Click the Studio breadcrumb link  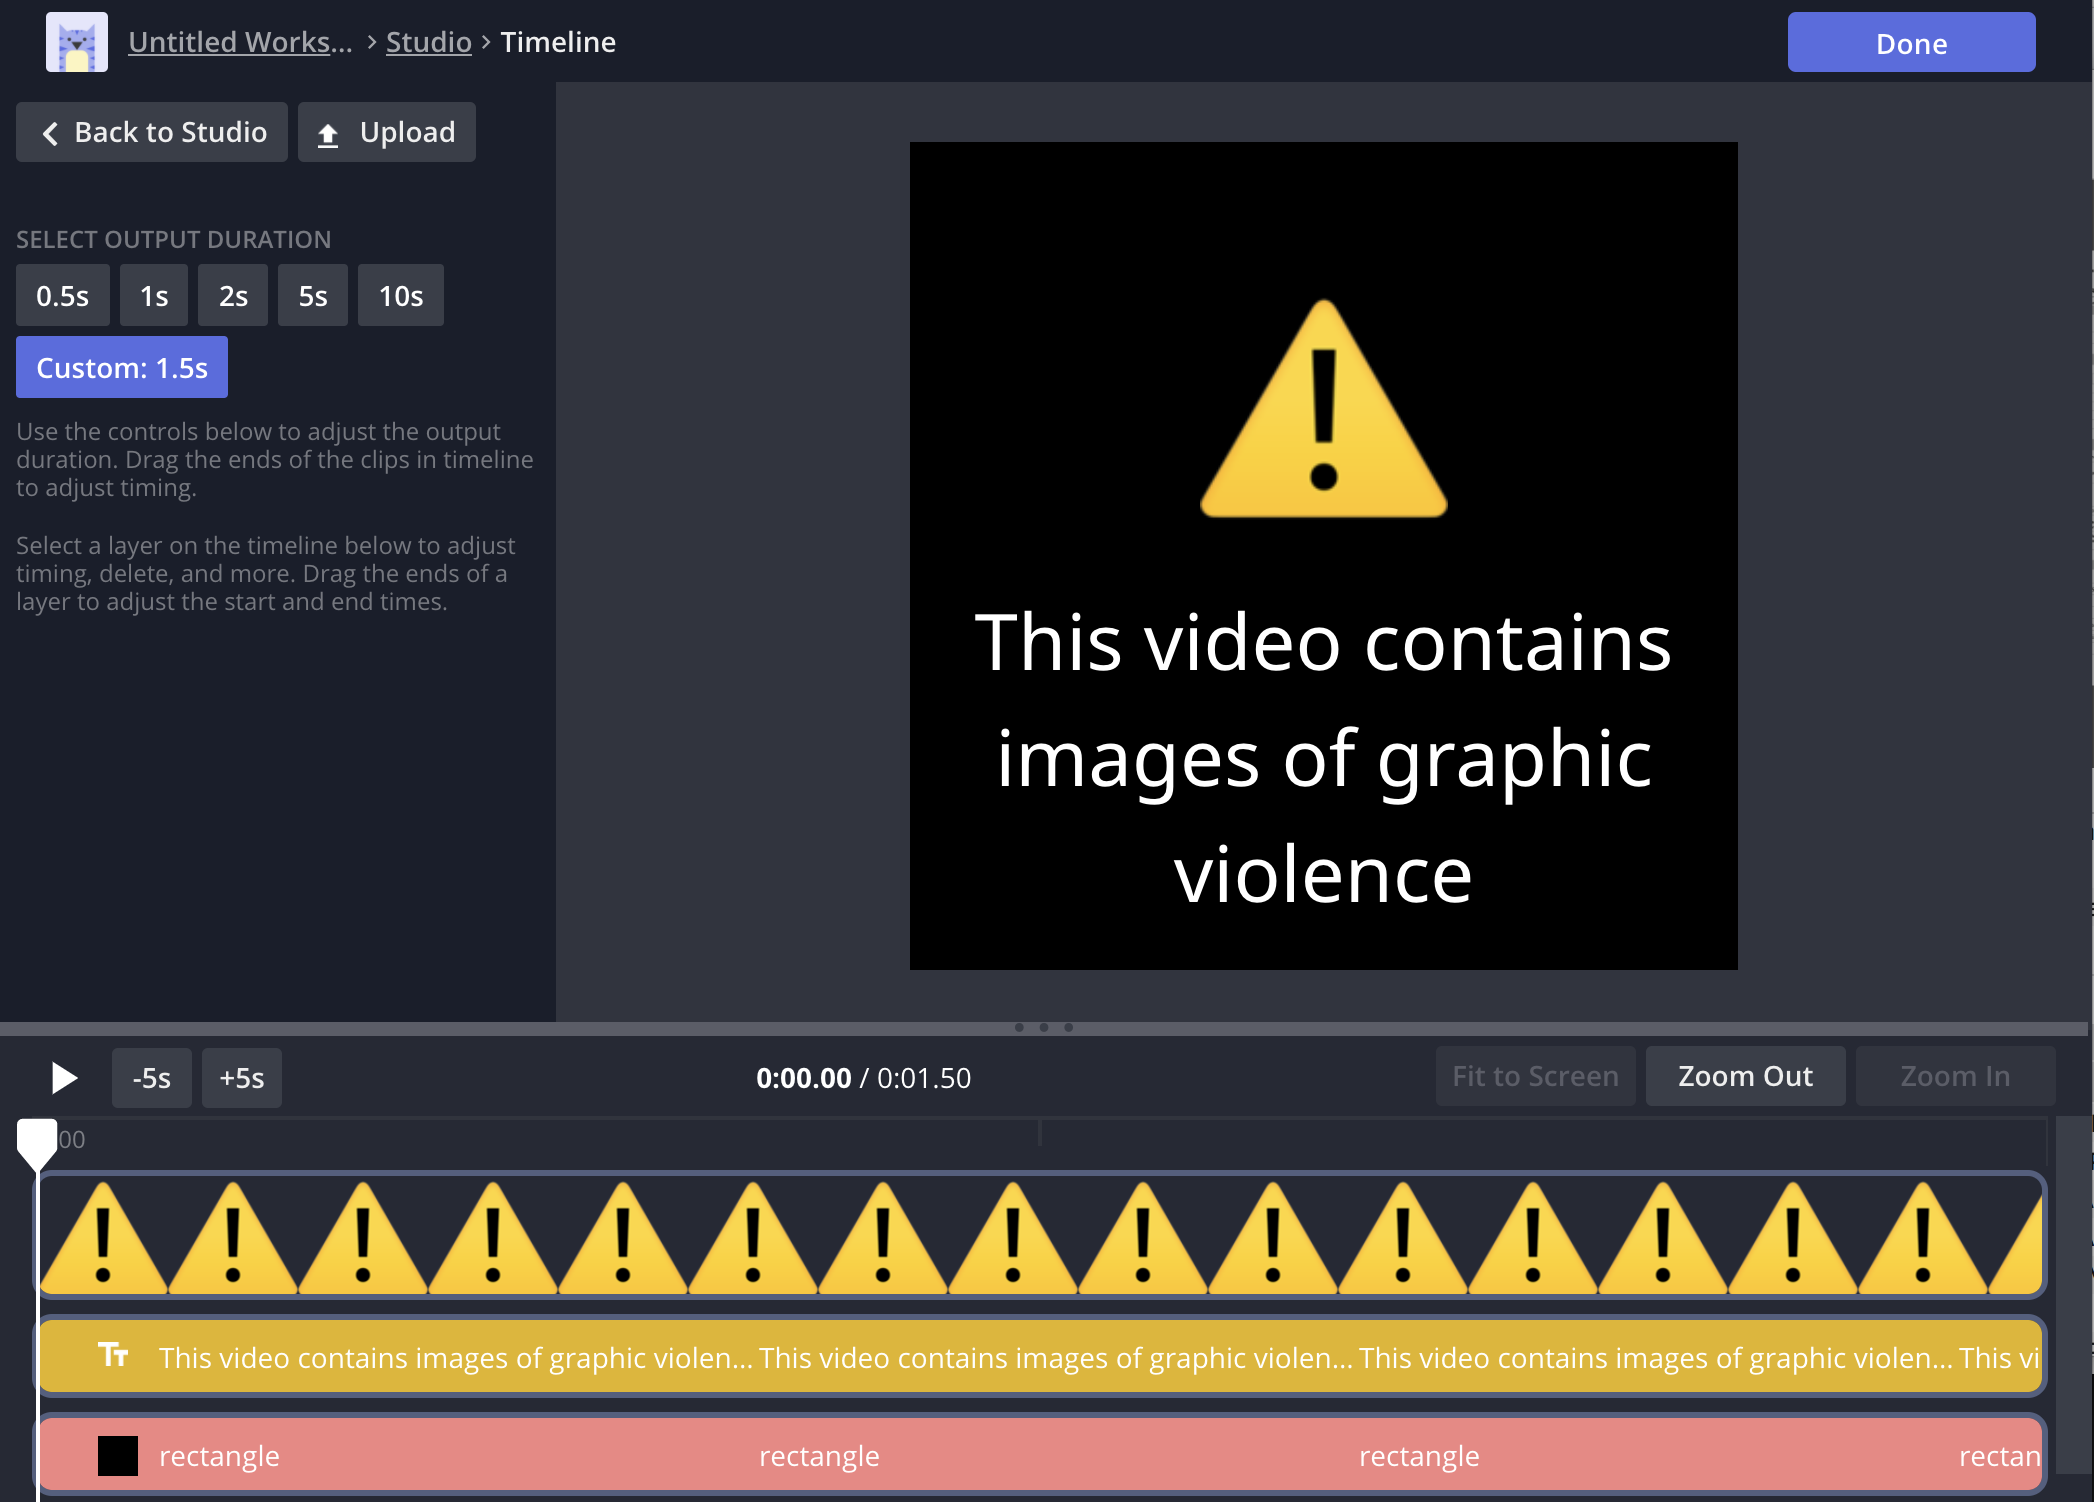(429, 41)
